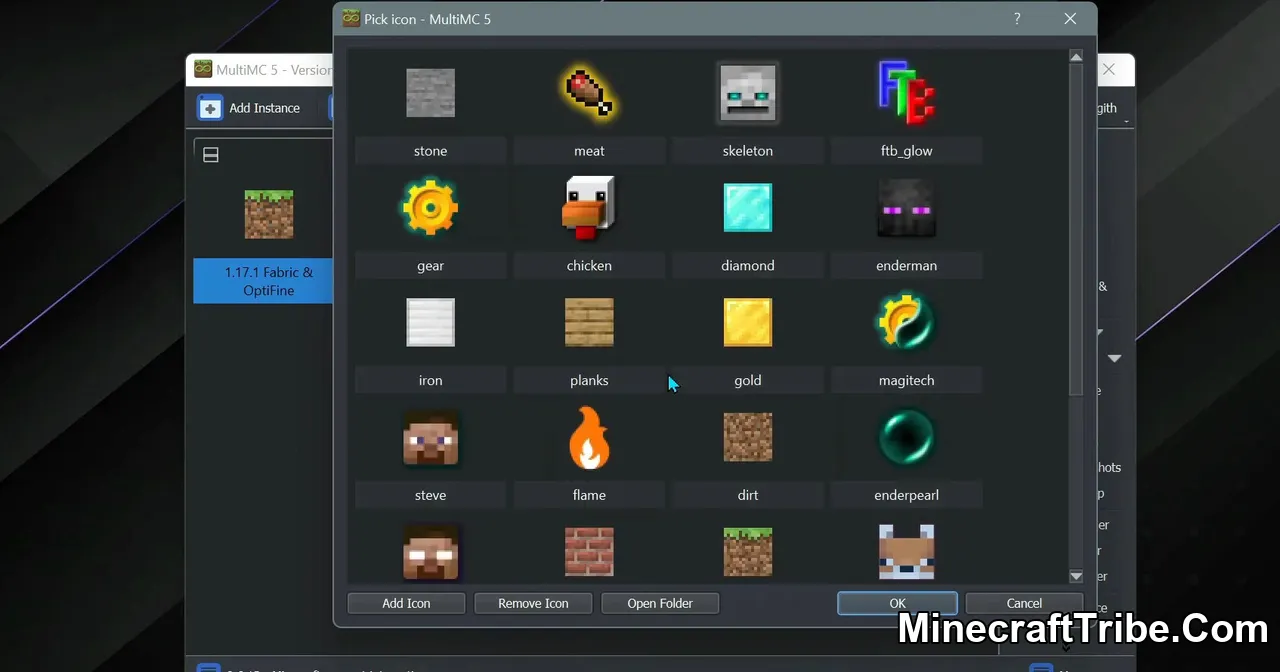Click the Cancel button
This screenshot has height=672, width=1280.
(1024, 603)
